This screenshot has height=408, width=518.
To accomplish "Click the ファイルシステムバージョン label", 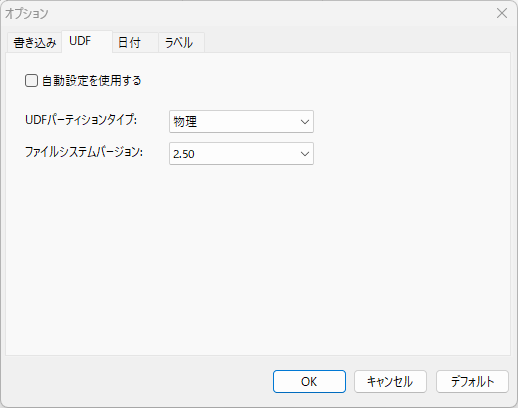I will 84,152.
